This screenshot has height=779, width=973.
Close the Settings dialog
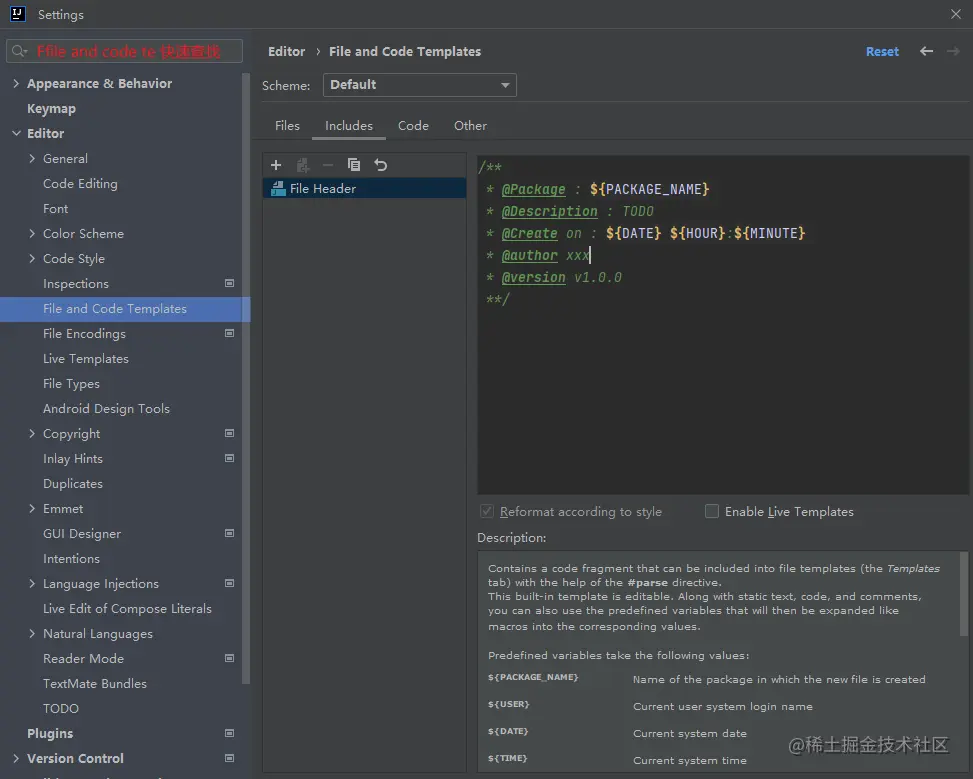956,14
